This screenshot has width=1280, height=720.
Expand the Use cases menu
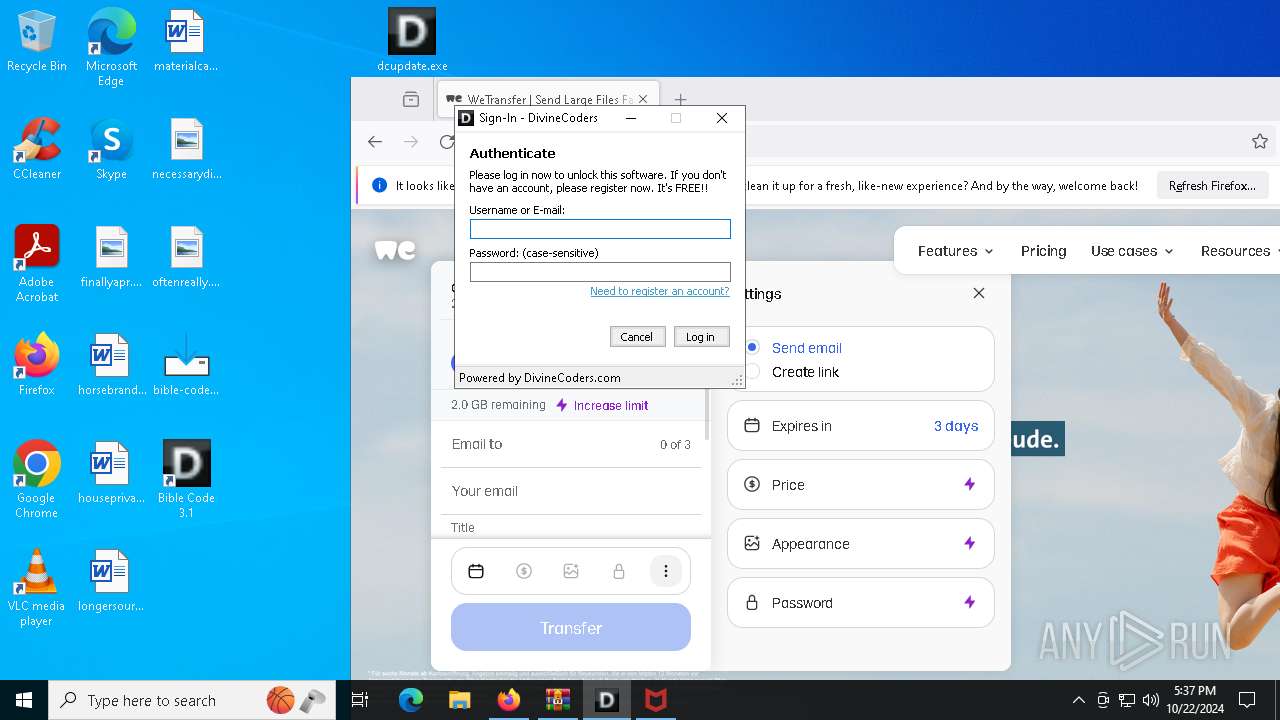(x=1132, y=251)
